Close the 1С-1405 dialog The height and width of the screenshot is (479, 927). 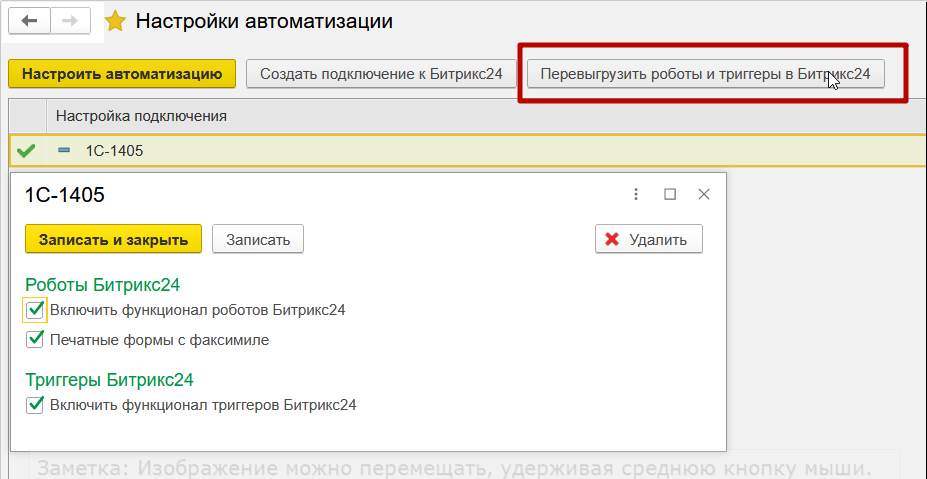(704, 194)
